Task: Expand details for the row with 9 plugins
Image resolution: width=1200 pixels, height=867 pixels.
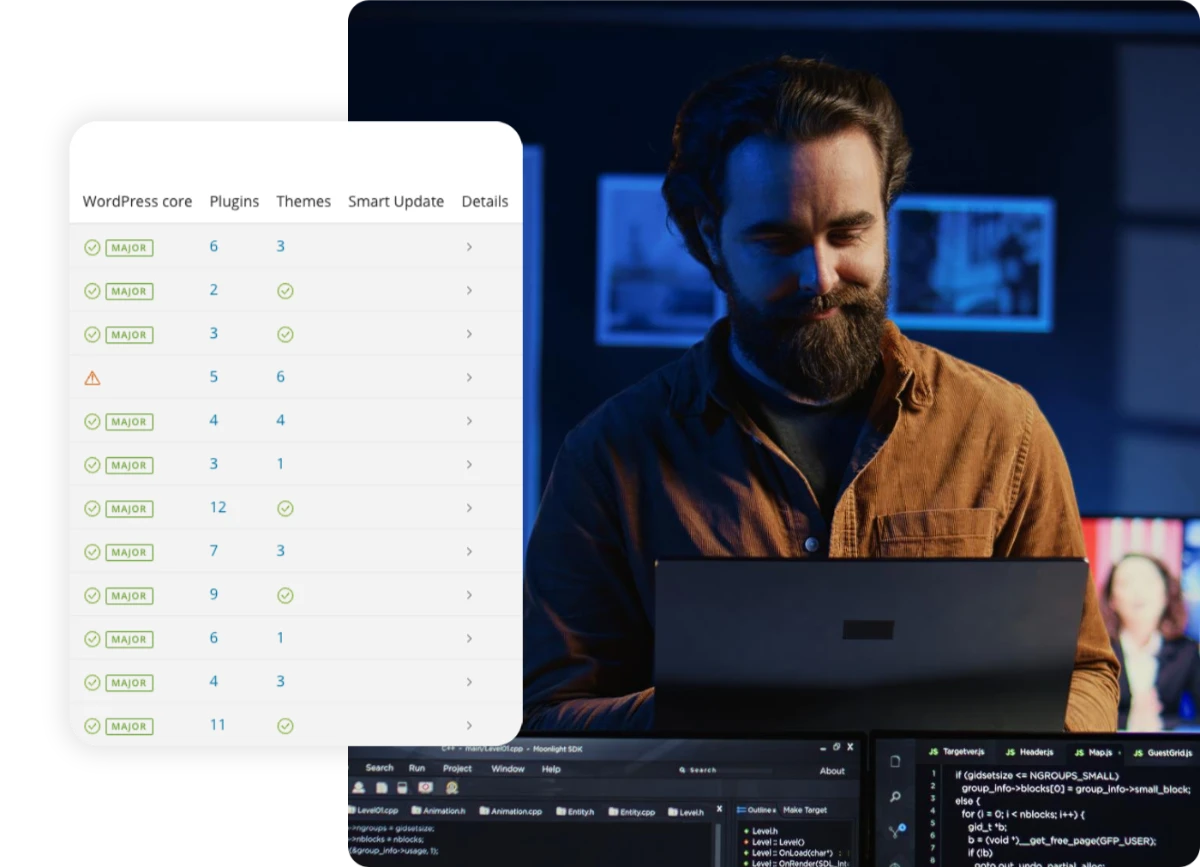Action: coord(469,596)
